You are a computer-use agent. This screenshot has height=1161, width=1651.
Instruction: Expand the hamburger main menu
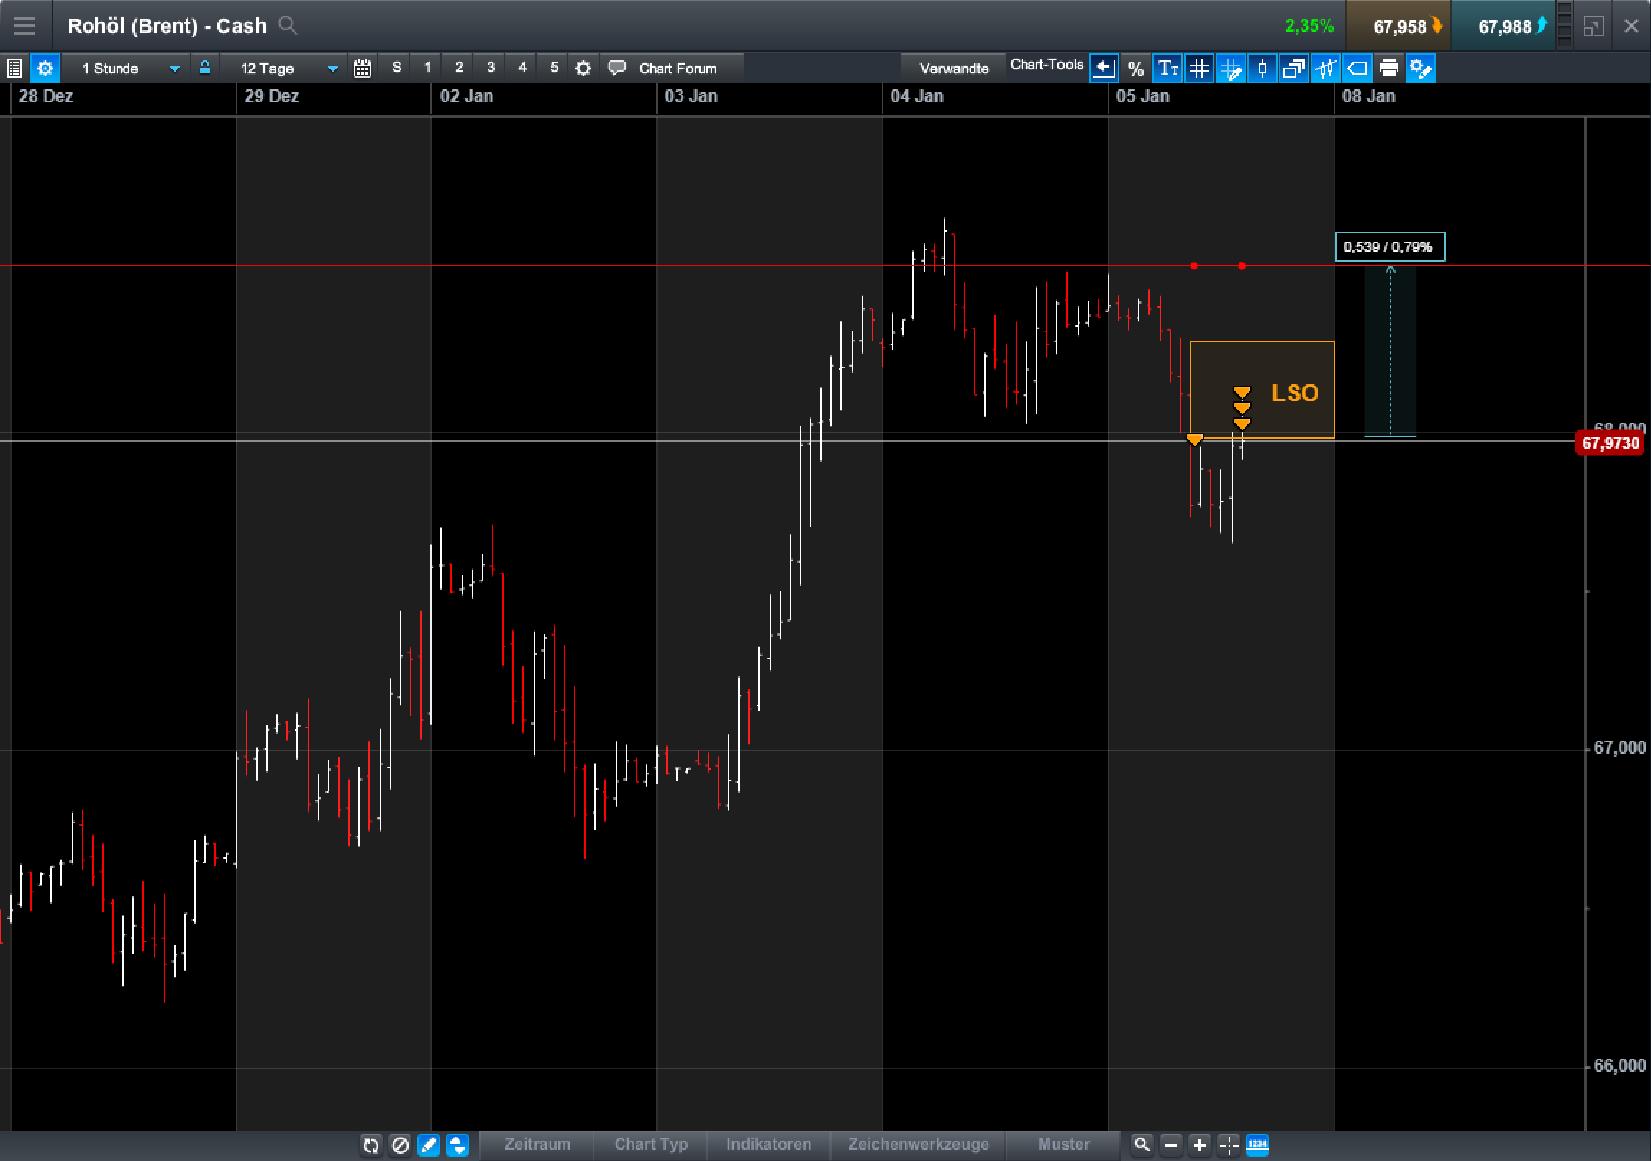(x=24, y=25)
